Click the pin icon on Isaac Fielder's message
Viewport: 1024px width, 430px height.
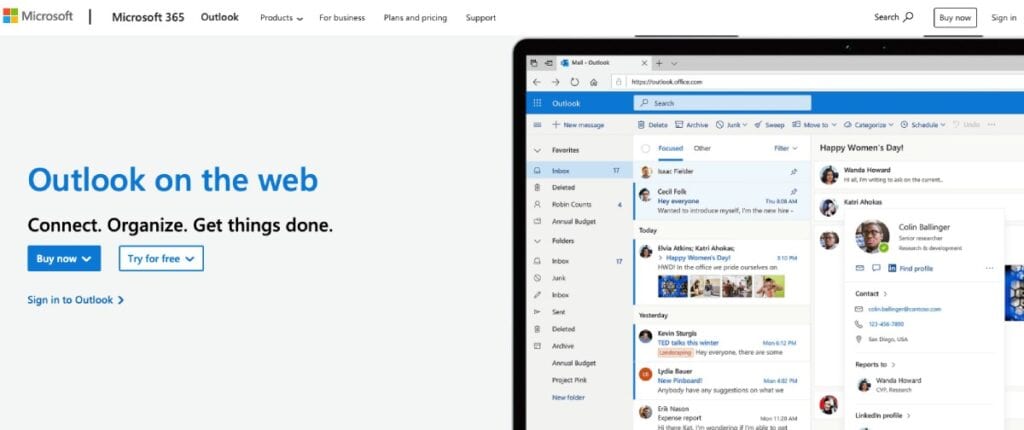click(793, 172)
